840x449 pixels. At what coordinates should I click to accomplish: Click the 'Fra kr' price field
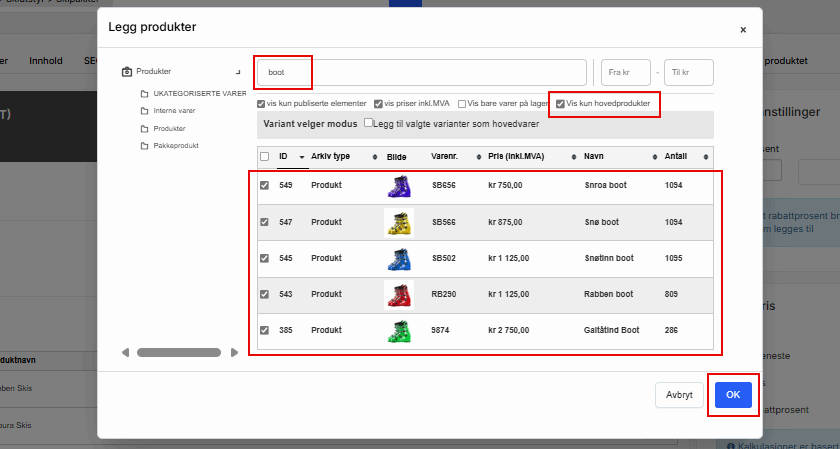[x=625, y=73]
